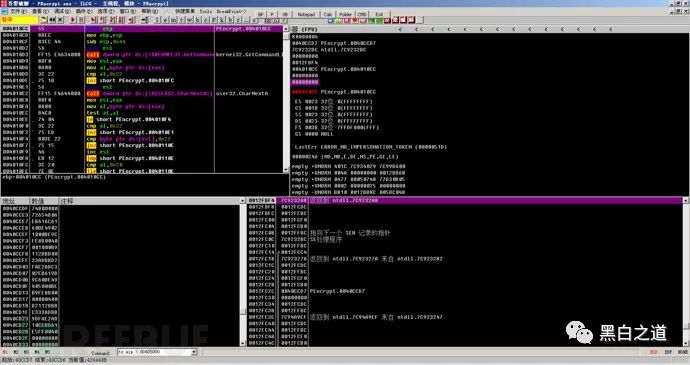Open Memory map via M button
The width and height of the screenshot is (690, 365).
click(x=173, y=20)
